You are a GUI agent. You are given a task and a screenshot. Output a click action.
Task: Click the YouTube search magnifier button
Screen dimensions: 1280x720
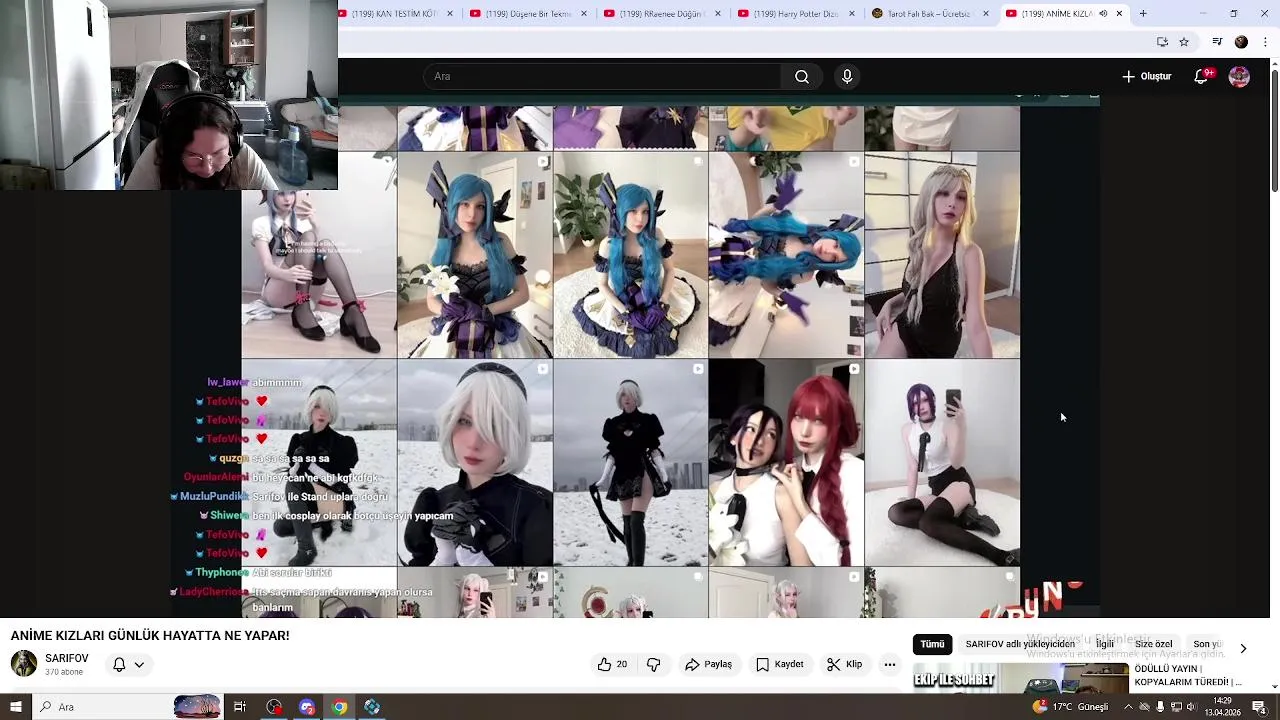point(802,77)
